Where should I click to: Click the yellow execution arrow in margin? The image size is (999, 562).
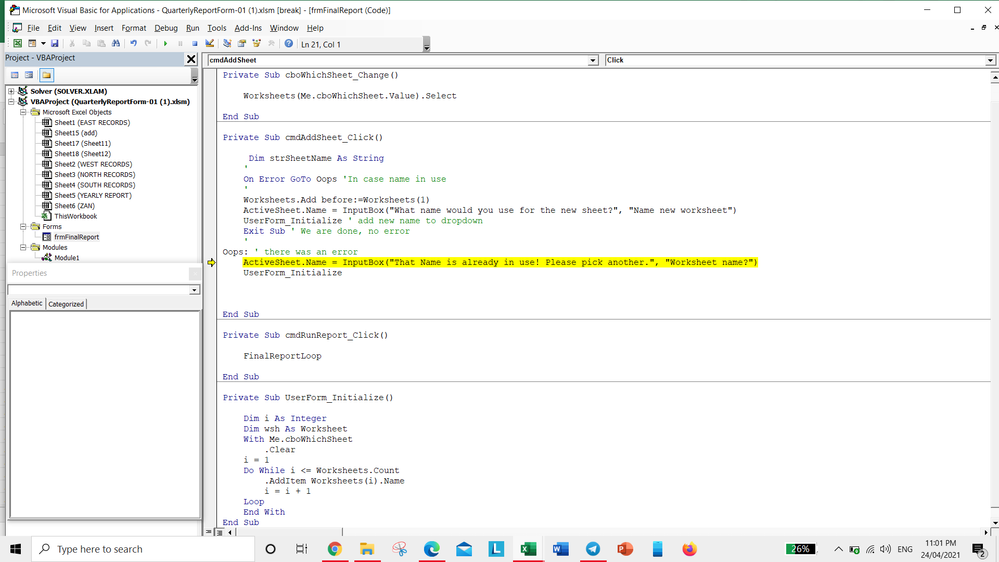pyautogui.click(x=211, y=263)
